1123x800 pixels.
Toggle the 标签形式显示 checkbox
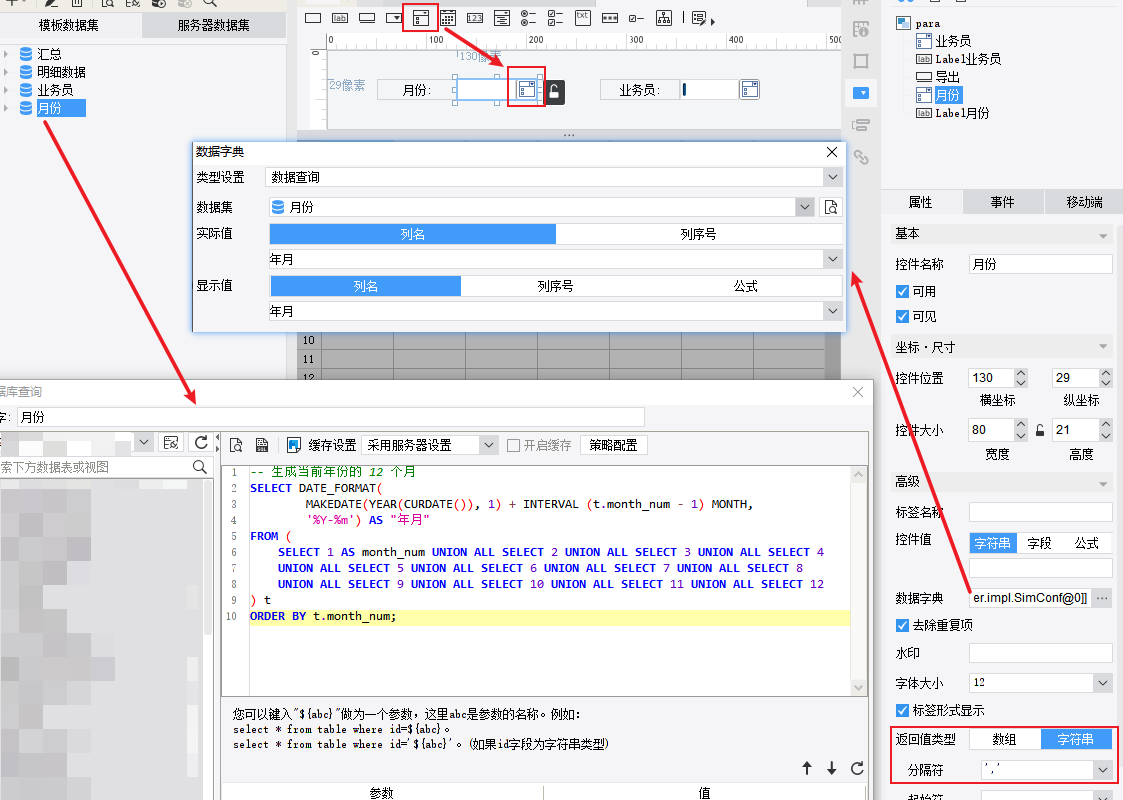coord(902,710)
